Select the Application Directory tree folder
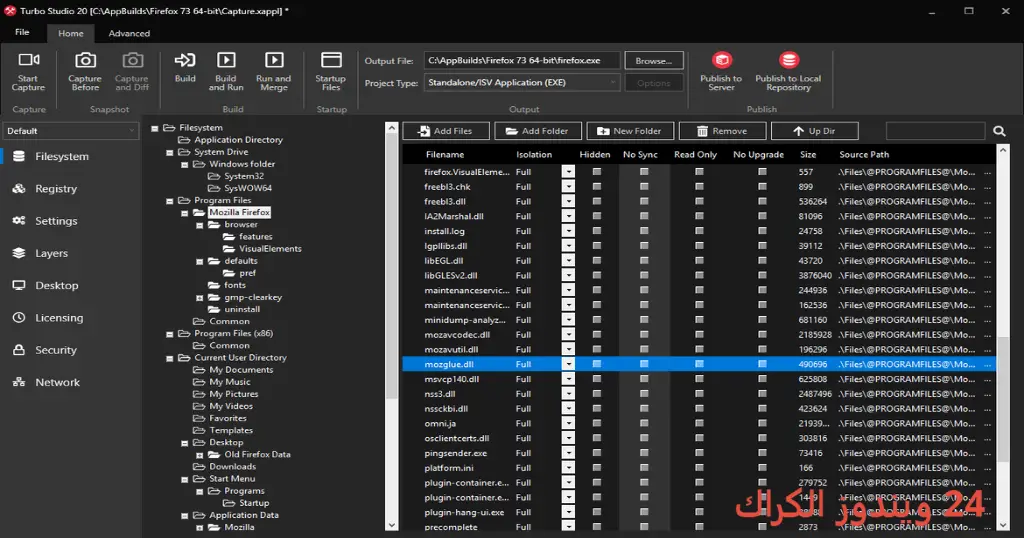1024x538 pixels. 238,140
